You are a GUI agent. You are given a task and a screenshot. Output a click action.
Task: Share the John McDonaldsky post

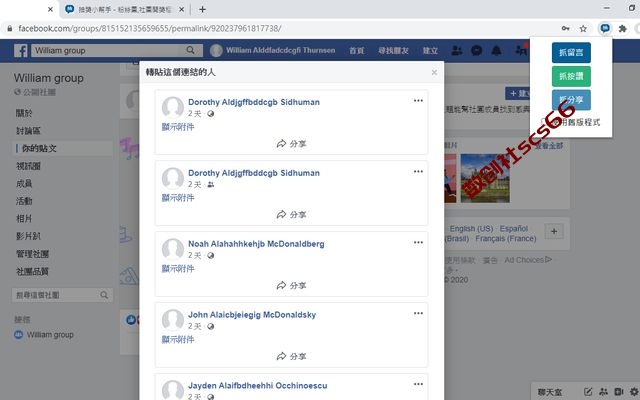coord(291,356)
